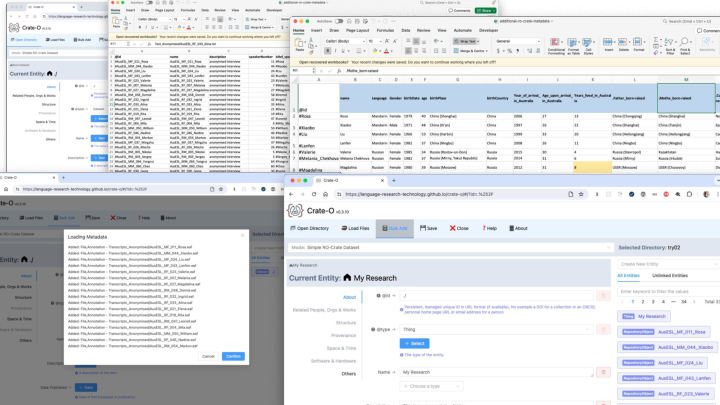720x405 pixels.
Task: Click the address bar in bottom-right browser
Action: (455, 194)
